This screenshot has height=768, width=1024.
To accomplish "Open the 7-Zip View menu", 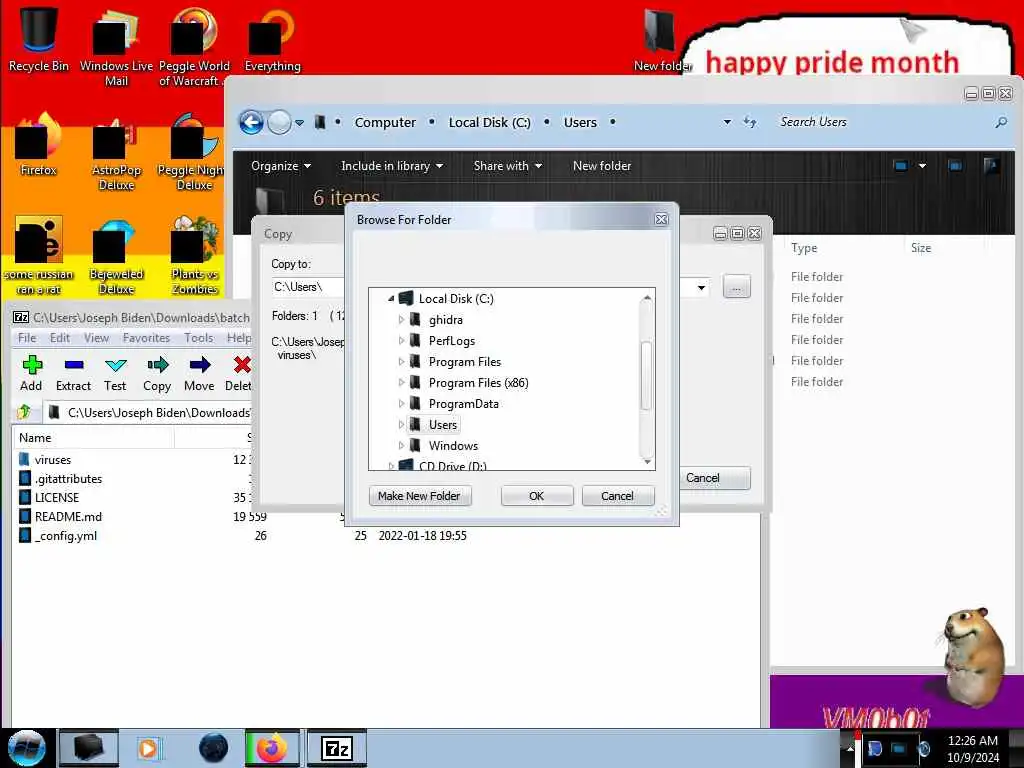I will click(x=96, y=338).
